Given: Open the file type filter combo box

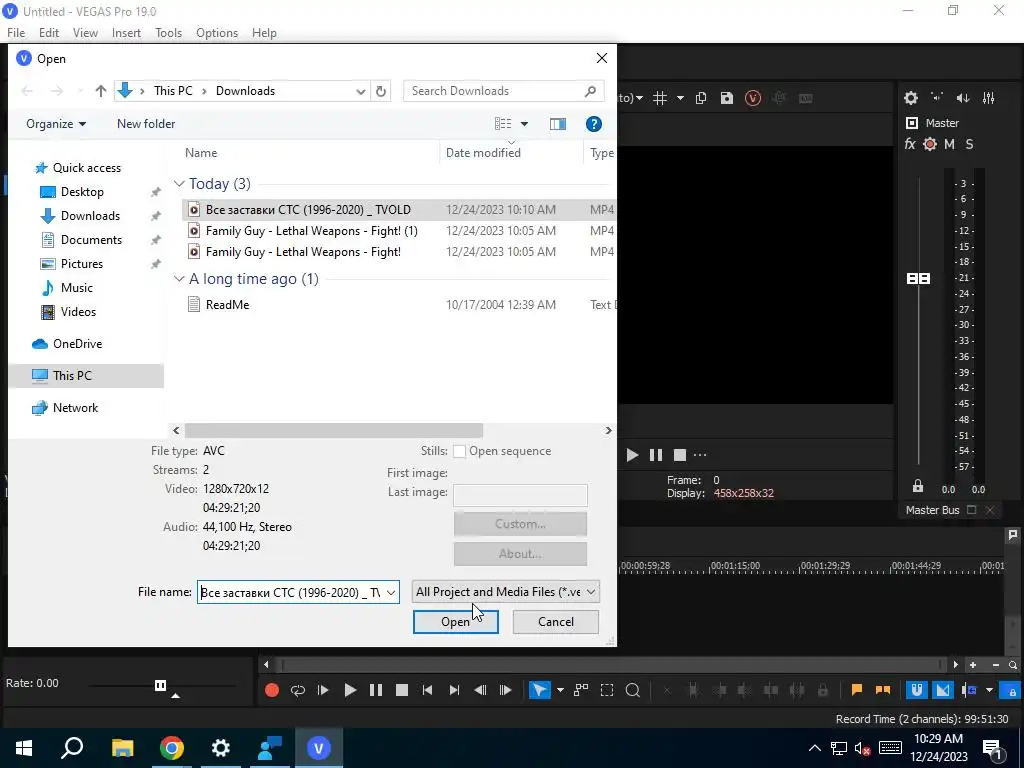Looking at the screenshot, I should [505, 592].
